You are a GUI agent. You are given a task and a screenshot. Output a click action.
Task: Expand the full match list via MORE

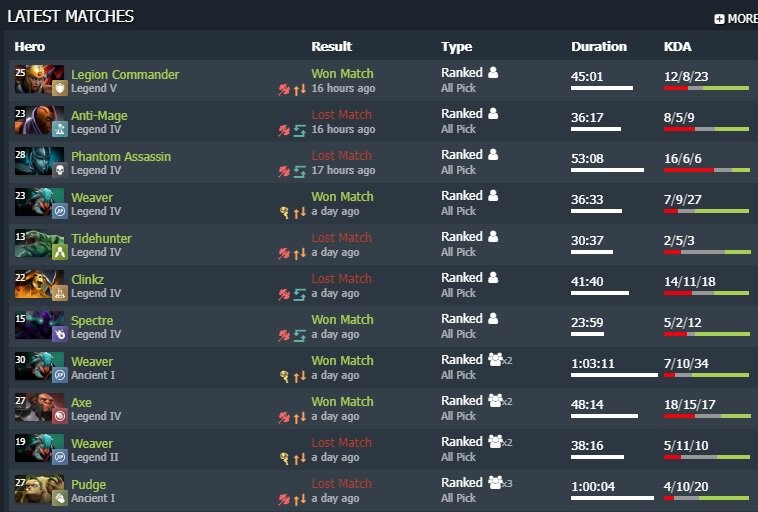pyautogui.click(x=735, y=18)
